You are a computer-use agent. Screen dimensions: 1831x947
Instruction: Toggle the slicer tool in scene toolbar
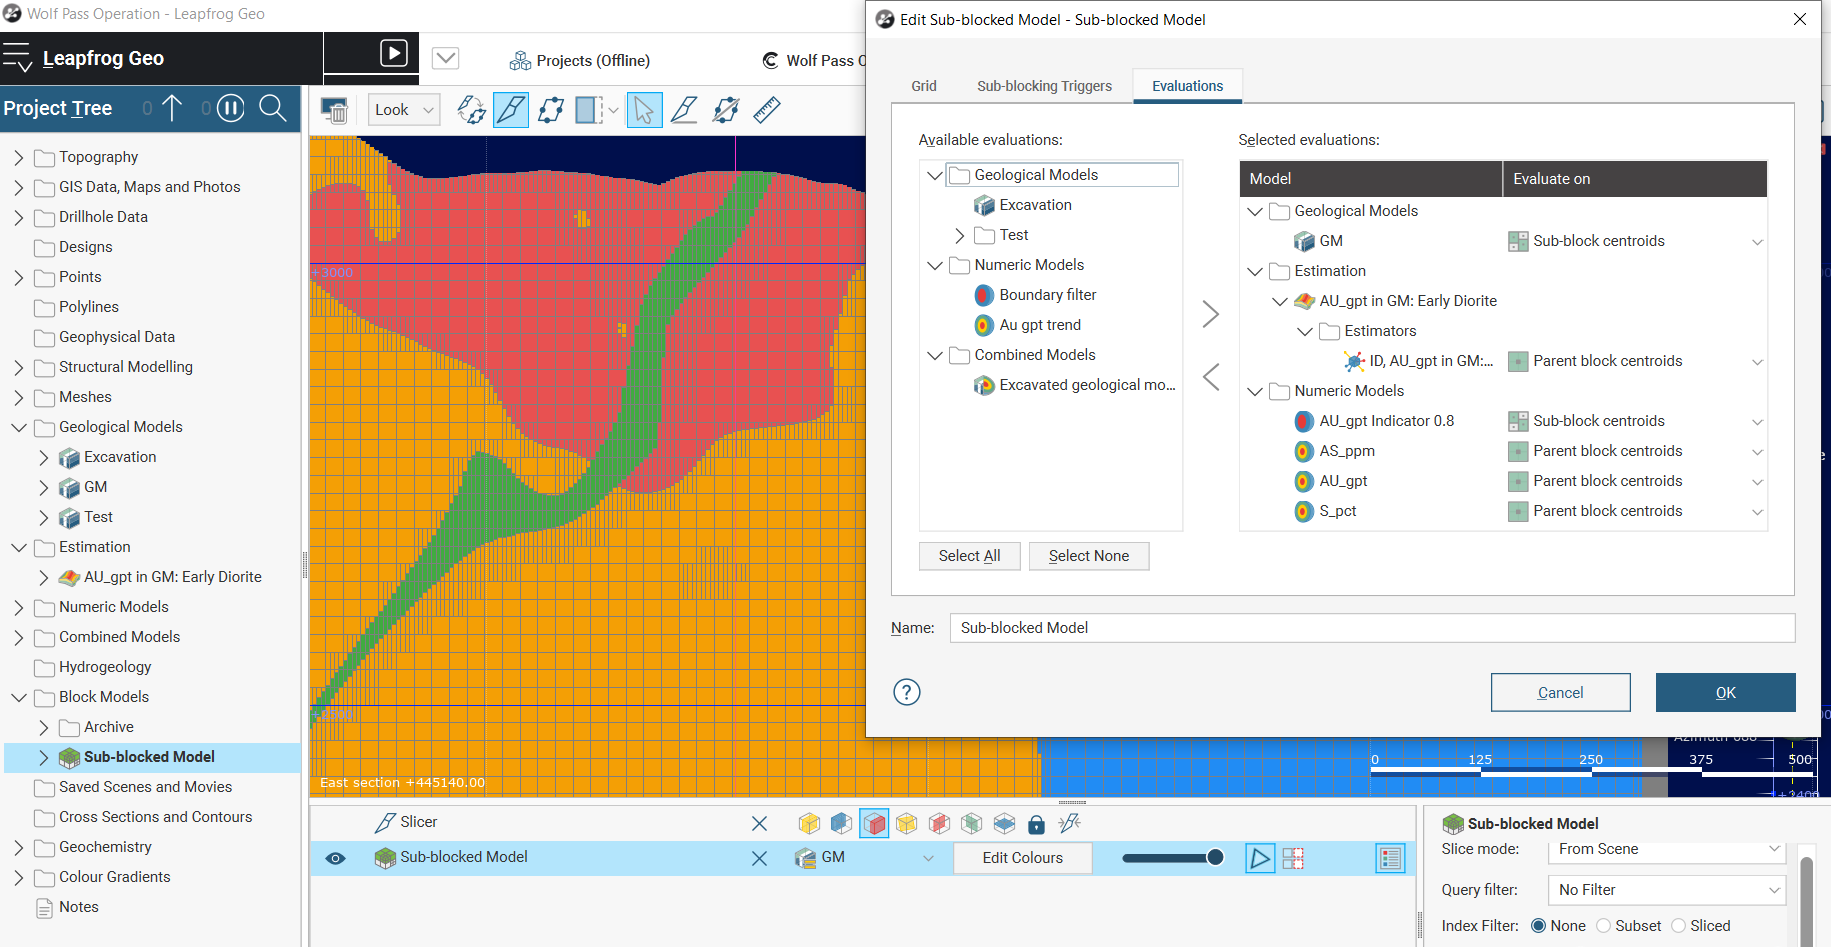click(511, 110)
